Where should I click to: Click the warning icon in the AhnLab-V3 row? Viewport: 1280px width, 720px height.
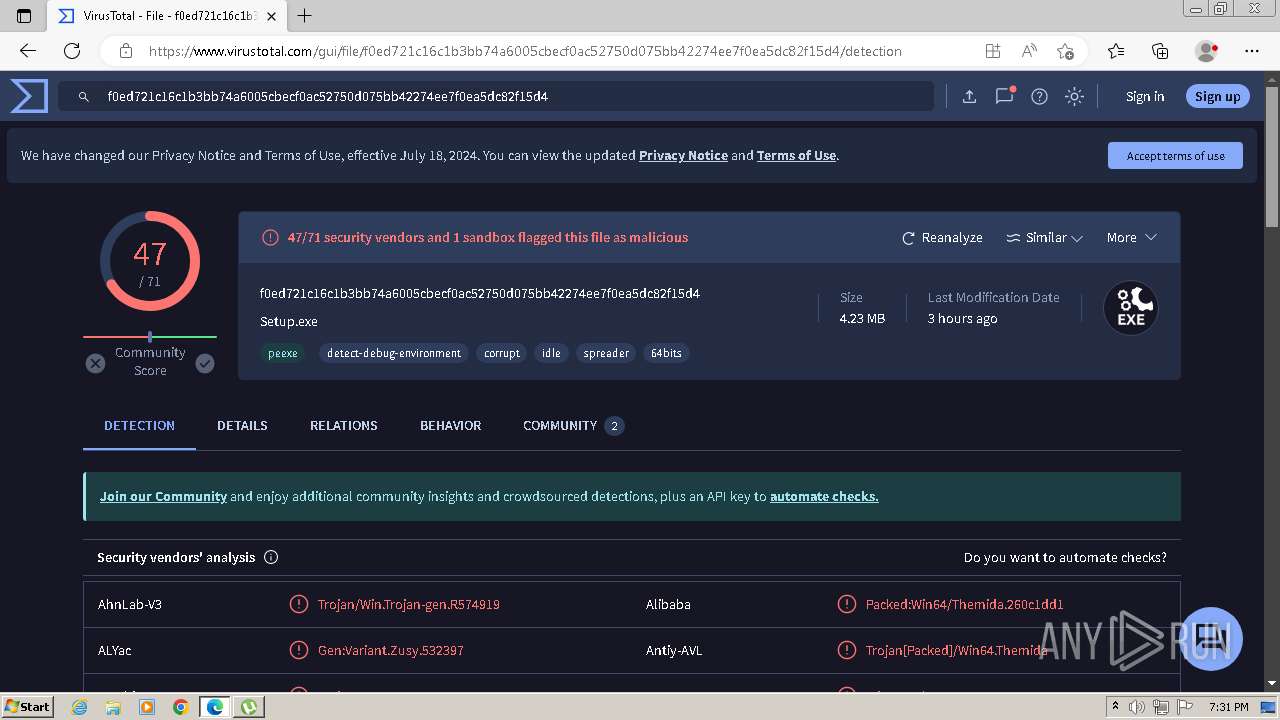298,604
